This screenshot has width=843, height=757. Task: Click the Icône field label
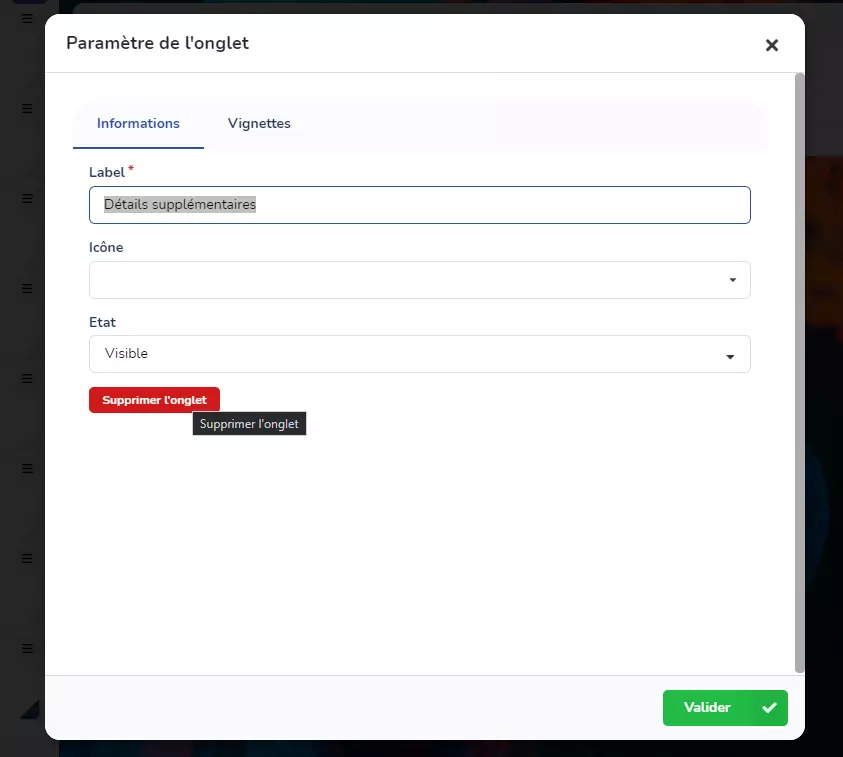click(106, 247)
